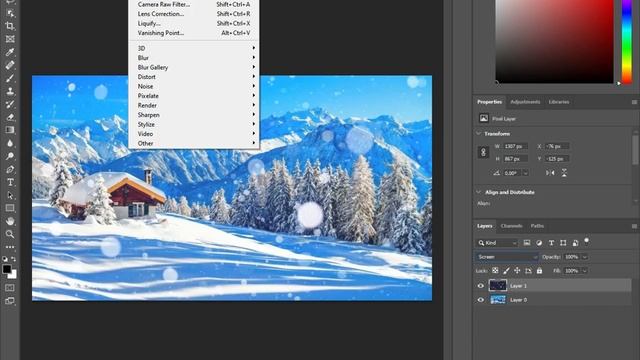Open the Layers panel options menu
This screenshot has height=360, width=640.
coord(634,226)
